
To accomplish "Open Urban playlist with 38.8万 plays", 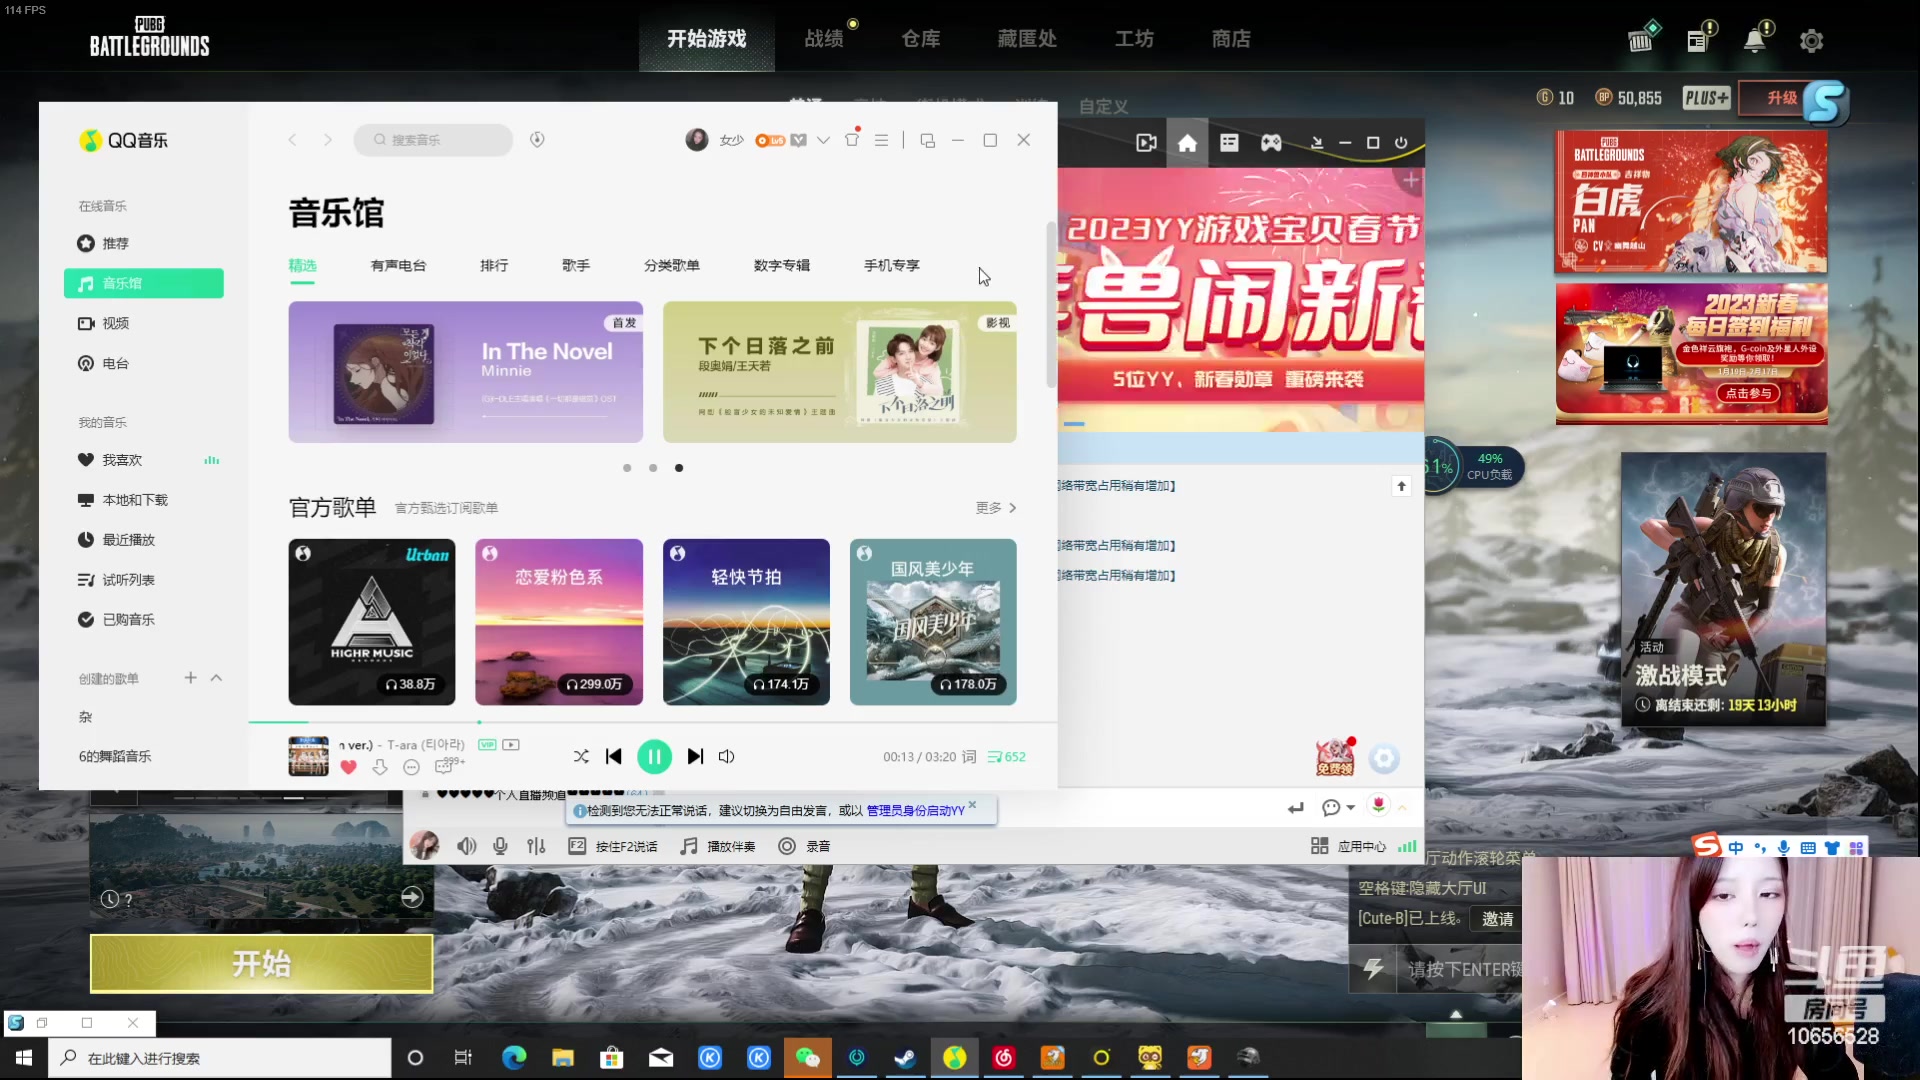I will (372, 622).
